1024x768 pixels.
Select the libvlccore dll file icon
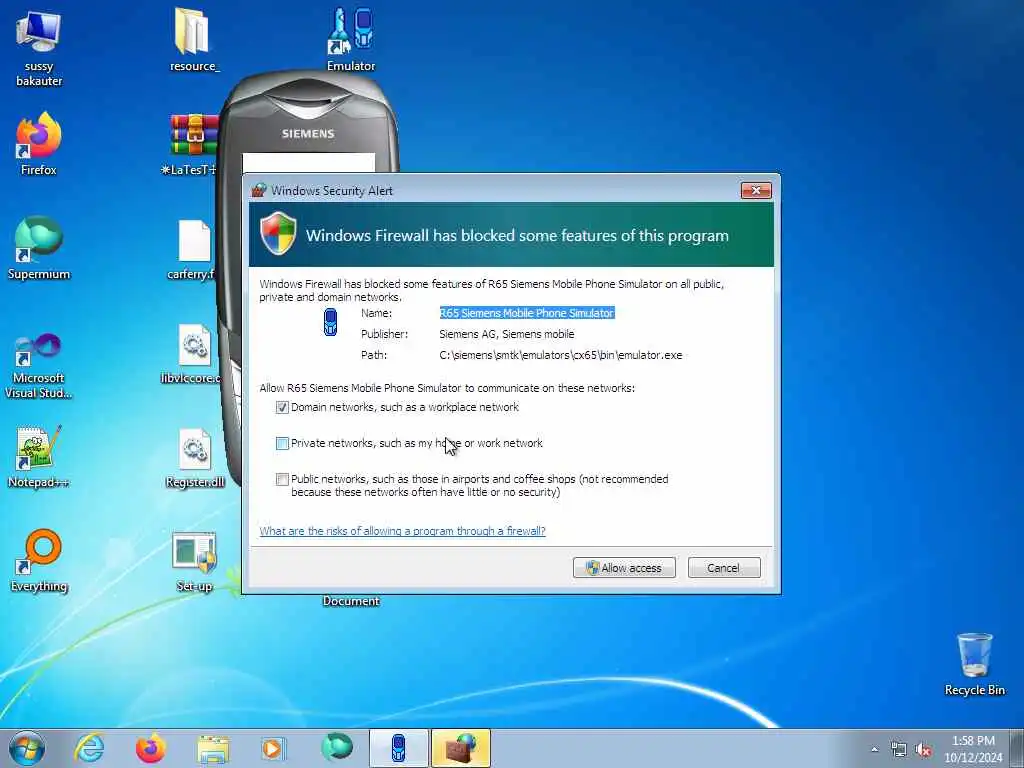click(x=190, y=353)
